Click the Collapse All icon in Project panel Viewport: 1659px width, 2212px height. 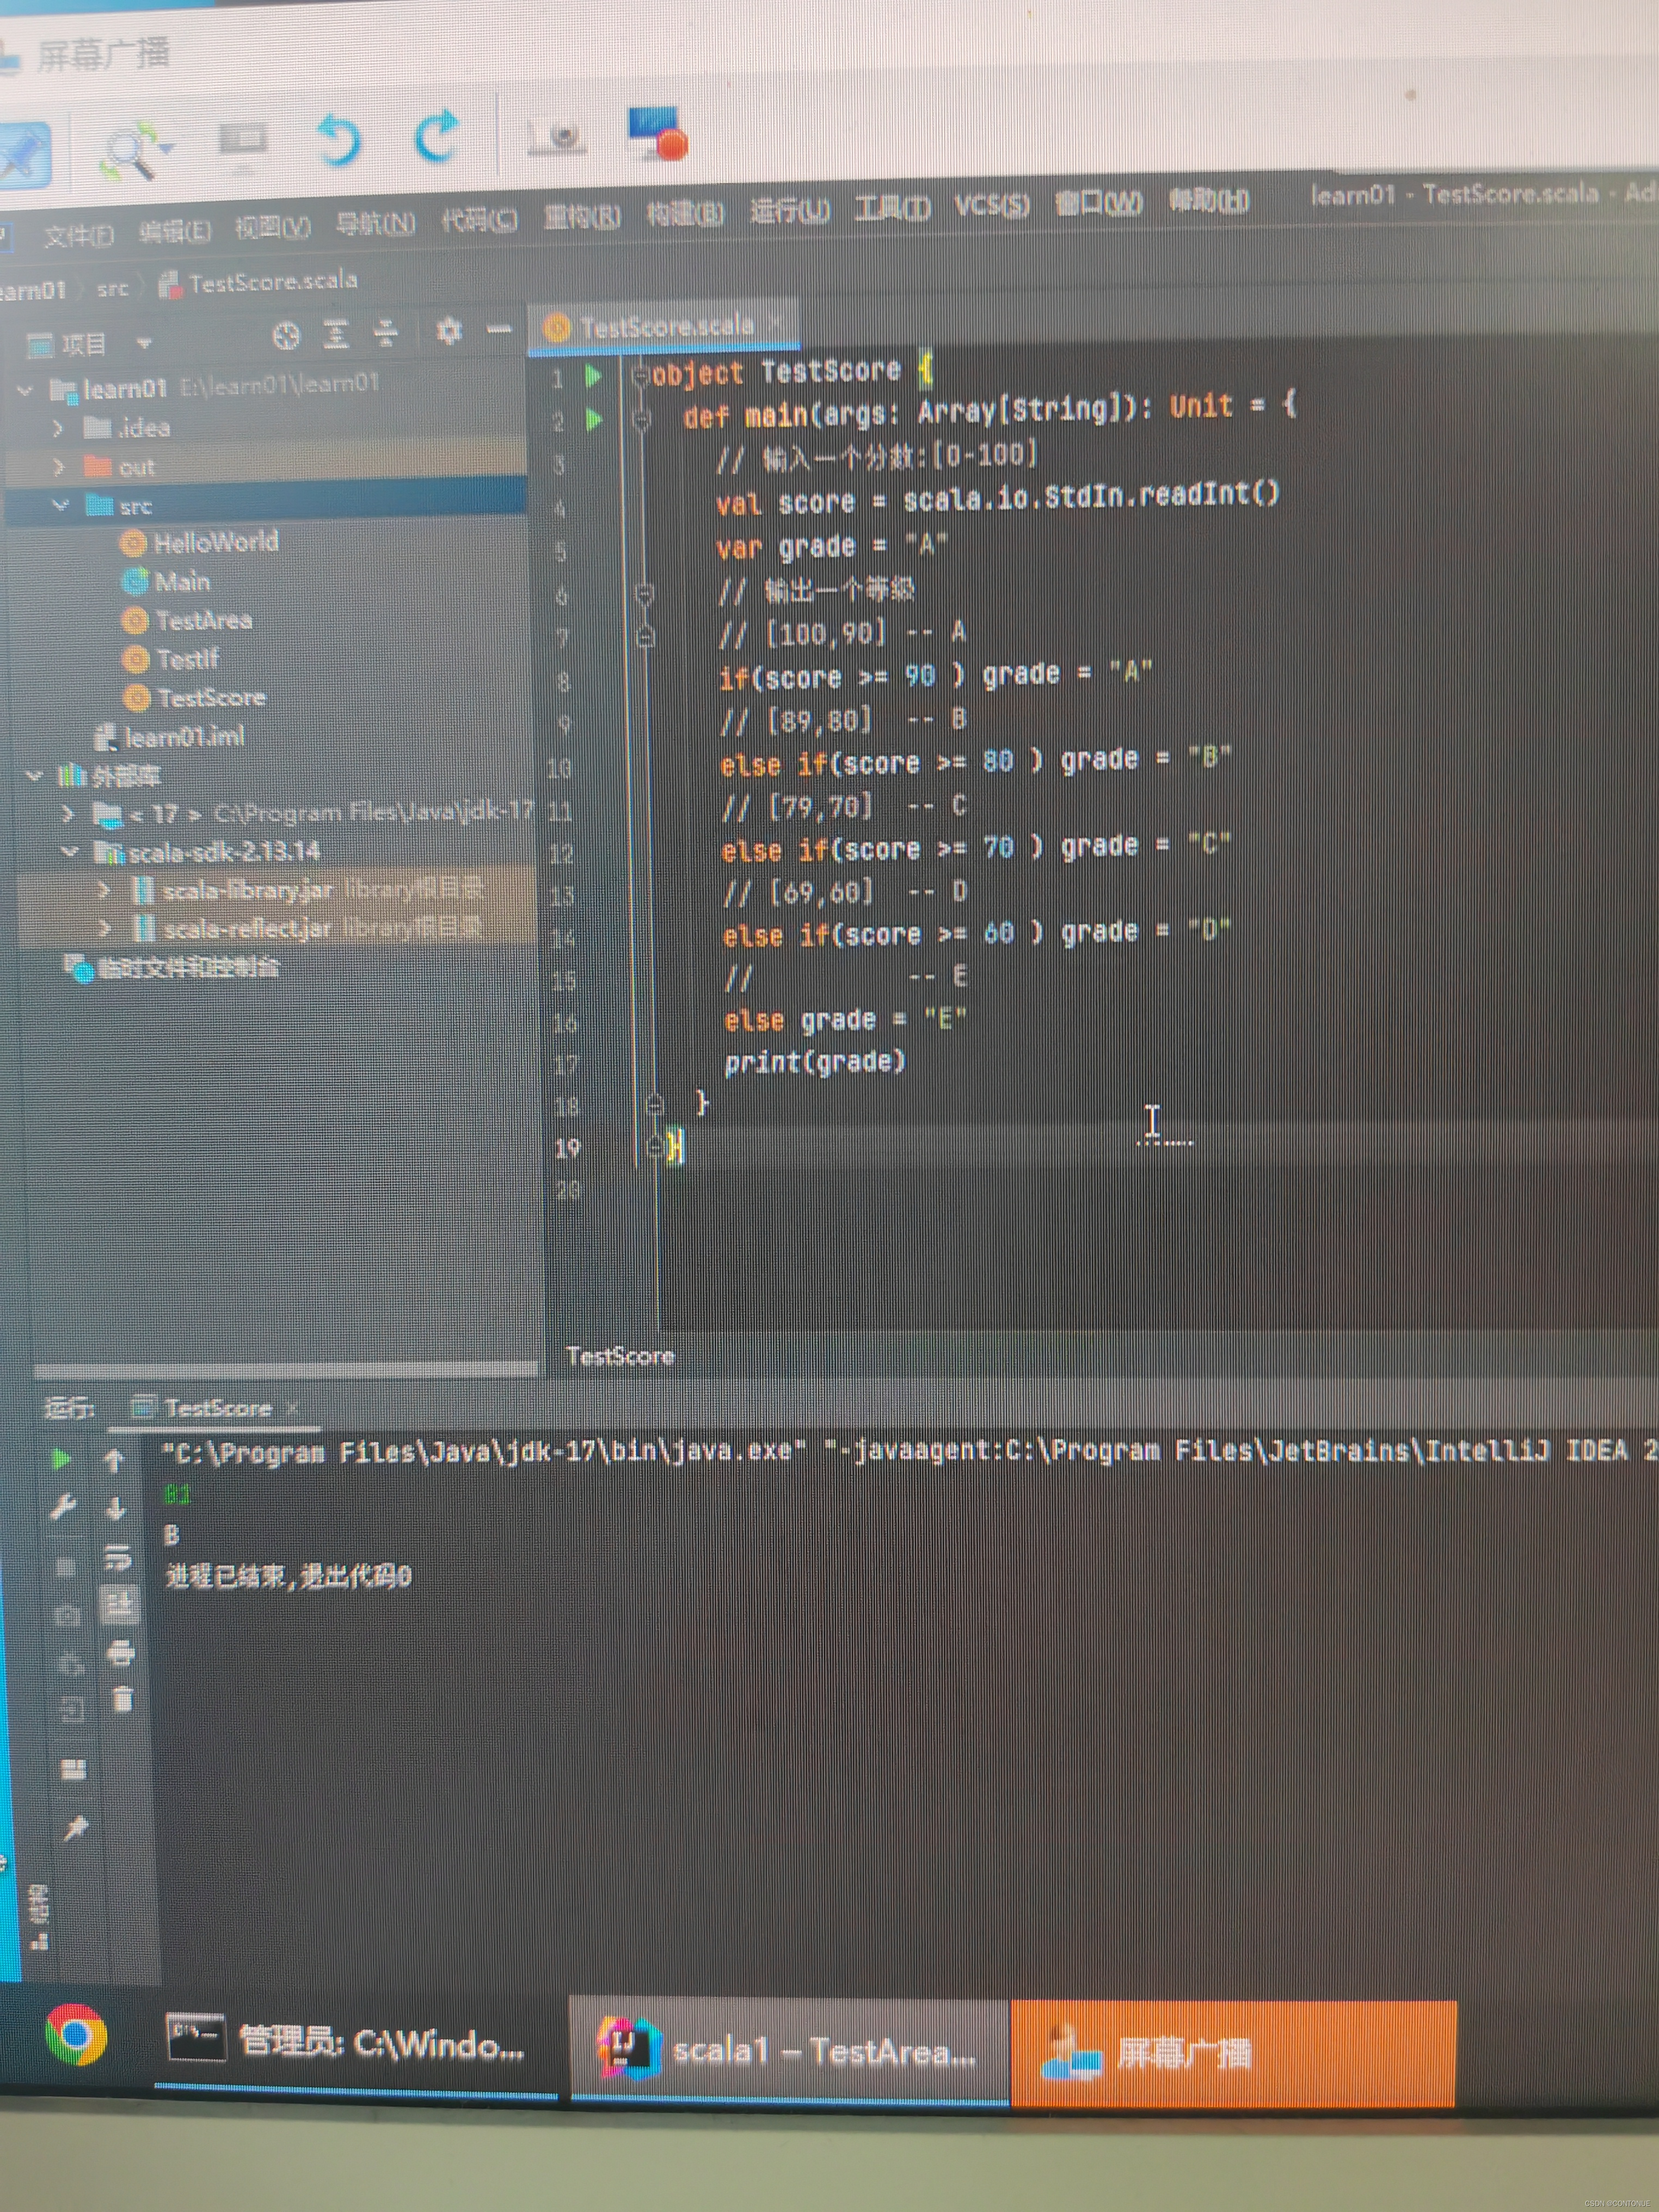point(385,332)
